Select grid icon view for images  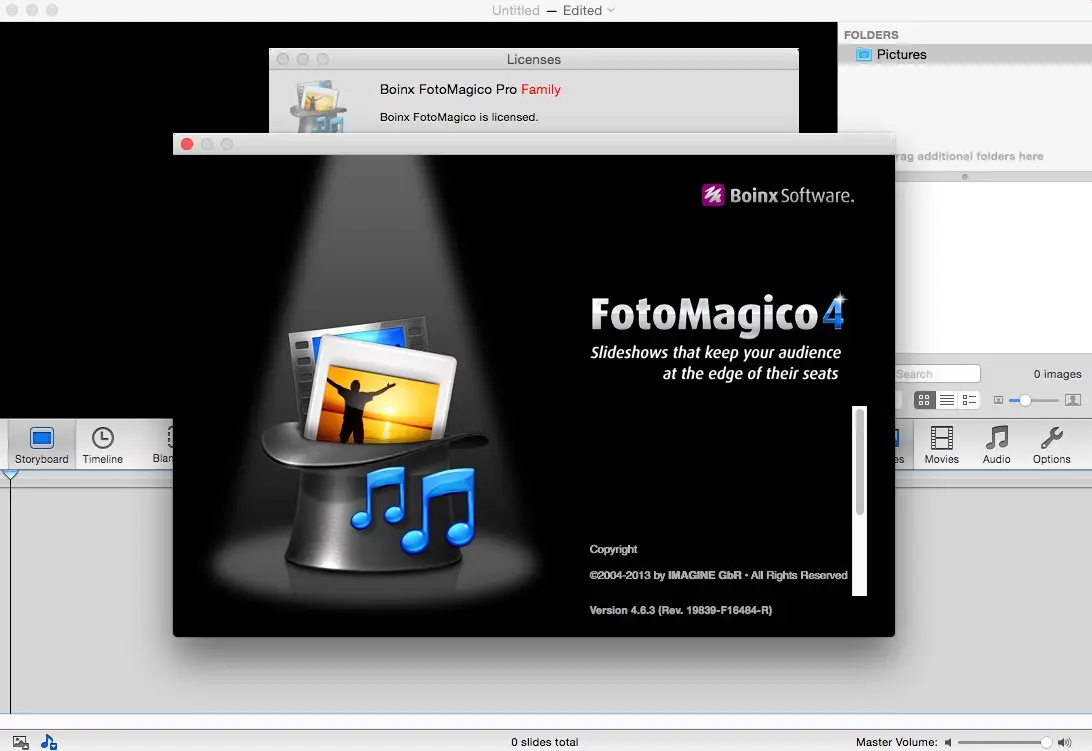[x=924, y=400]
